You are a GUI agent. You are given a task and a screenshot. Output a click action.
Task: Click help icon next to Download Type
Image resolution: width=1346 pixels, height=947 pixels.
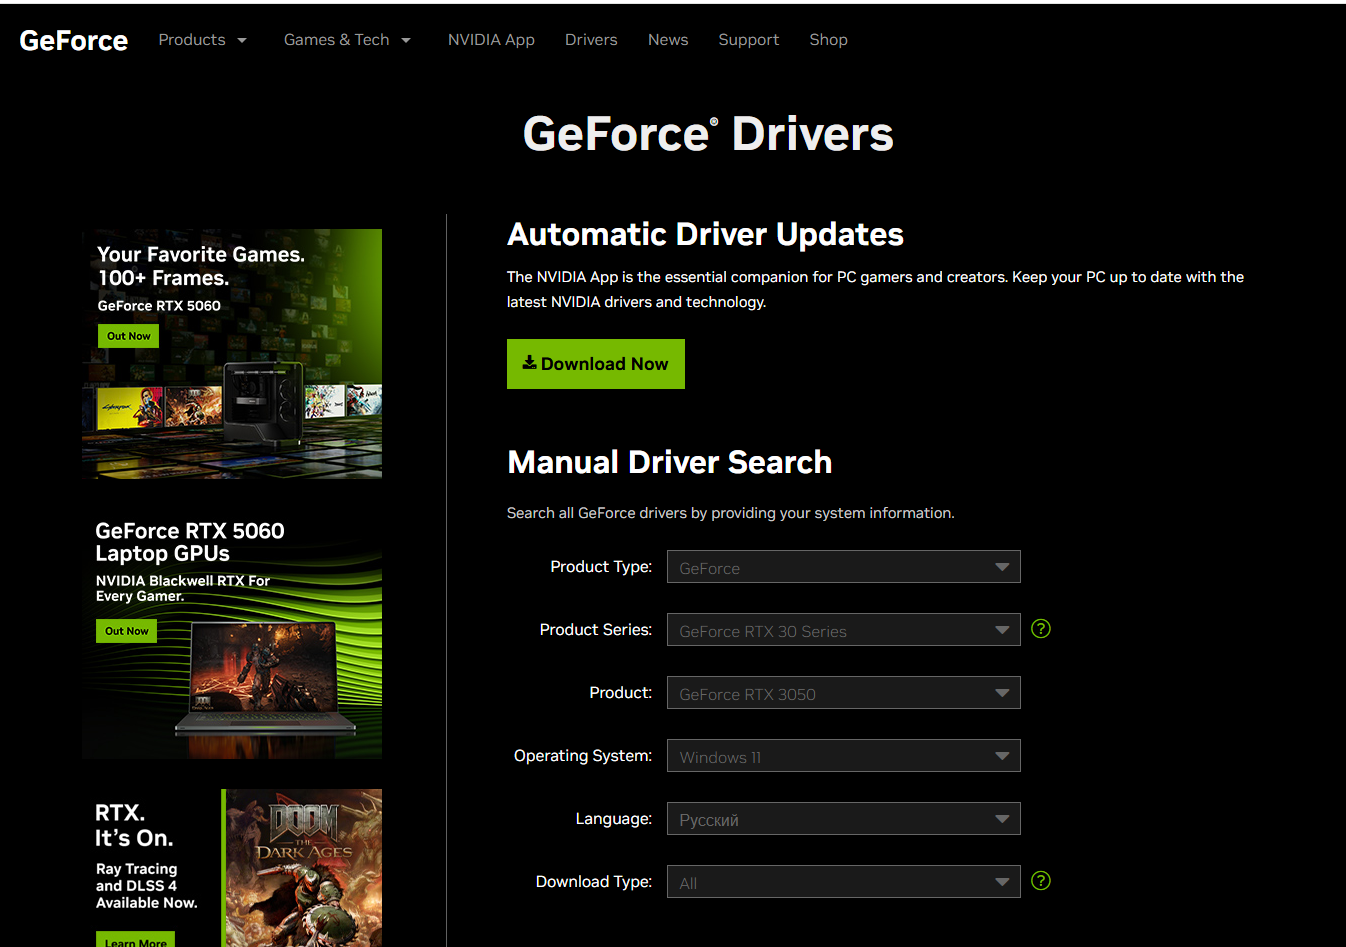(1041, 881)
